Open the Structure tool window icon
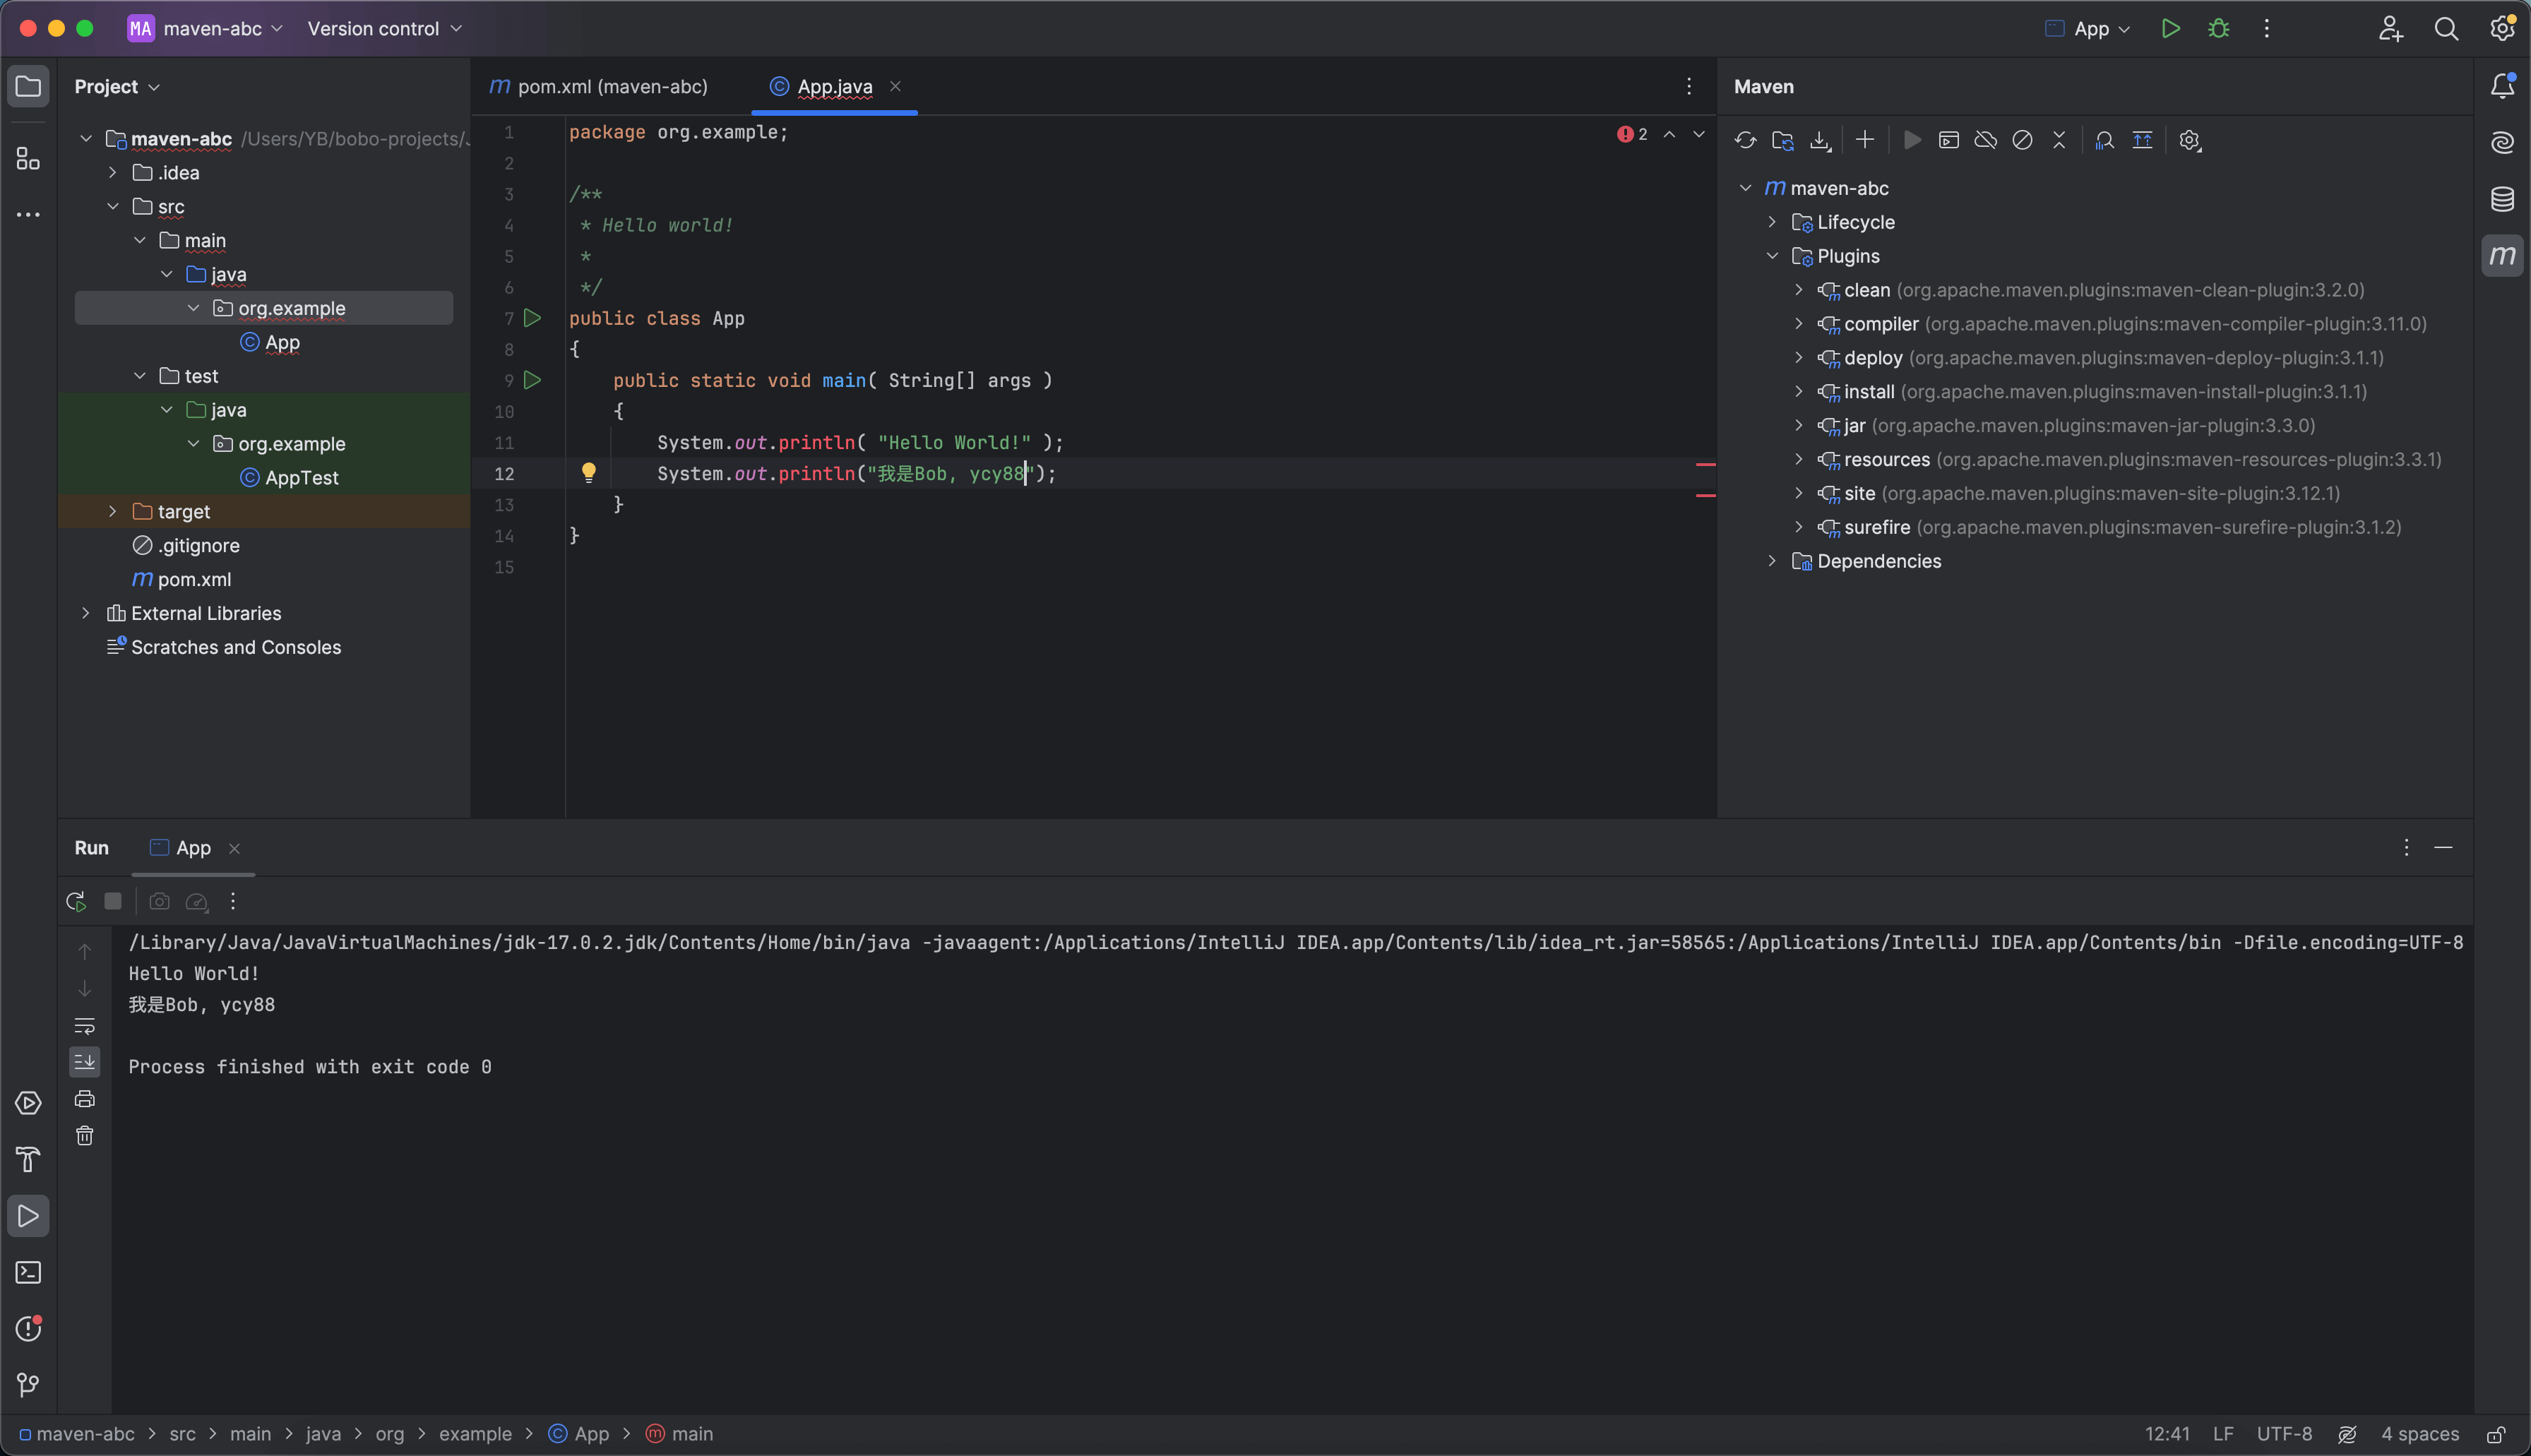Screen dimensions: 2531x1456 (28, 159)
